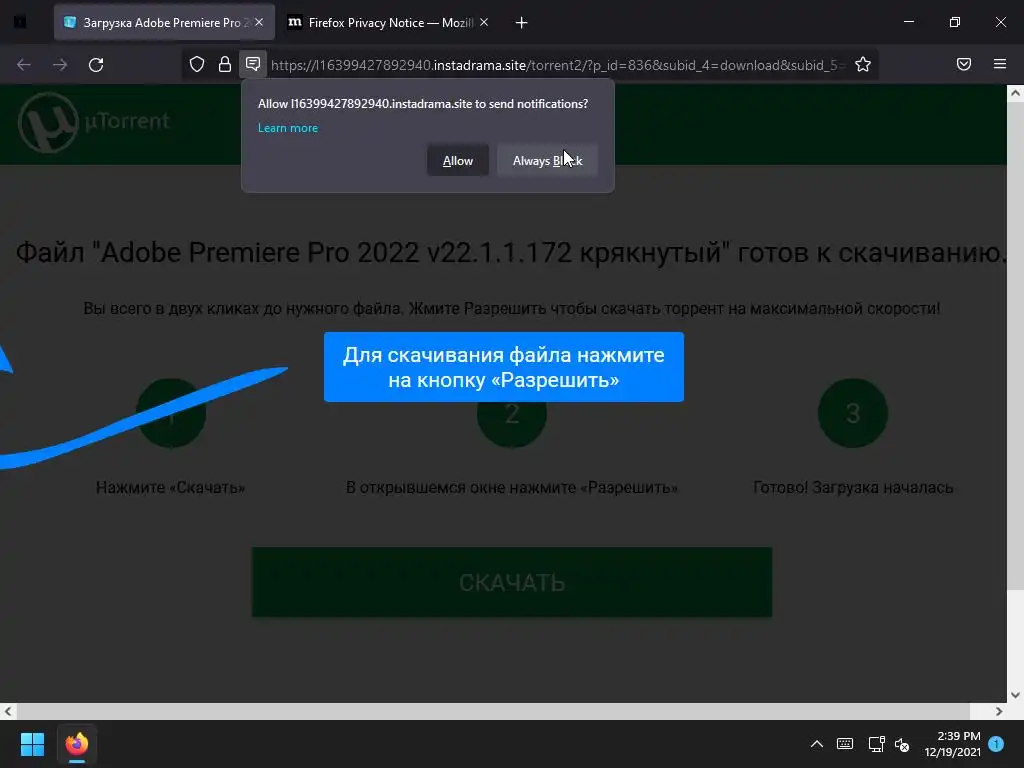Click the headline Файл Adobe Premiere Pro 2022
The width and height of the screenshot is (1024, 768).
coord(511,253)
